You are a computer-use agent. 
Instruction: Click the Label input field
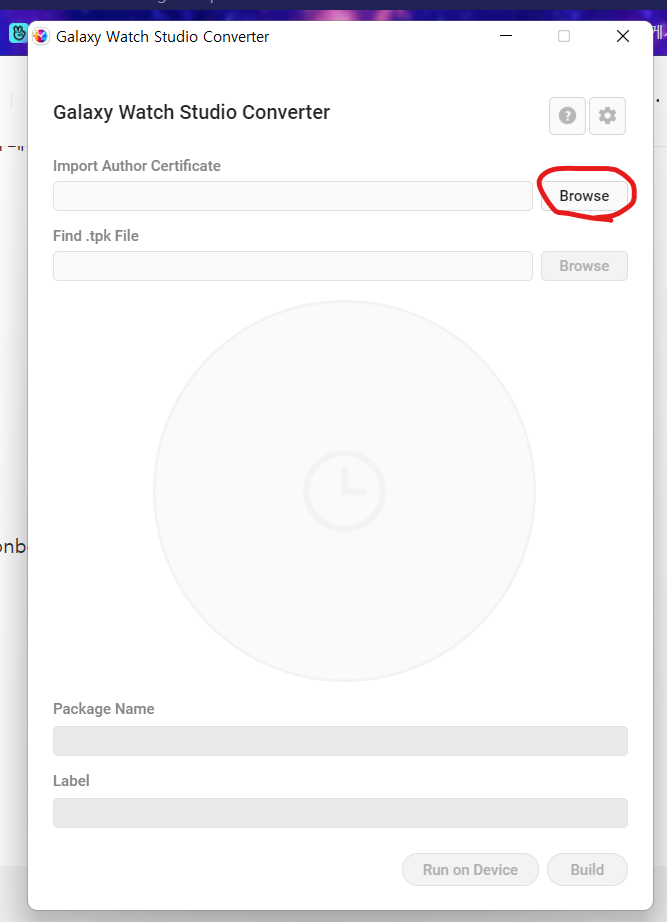click(x=340, y=813)
